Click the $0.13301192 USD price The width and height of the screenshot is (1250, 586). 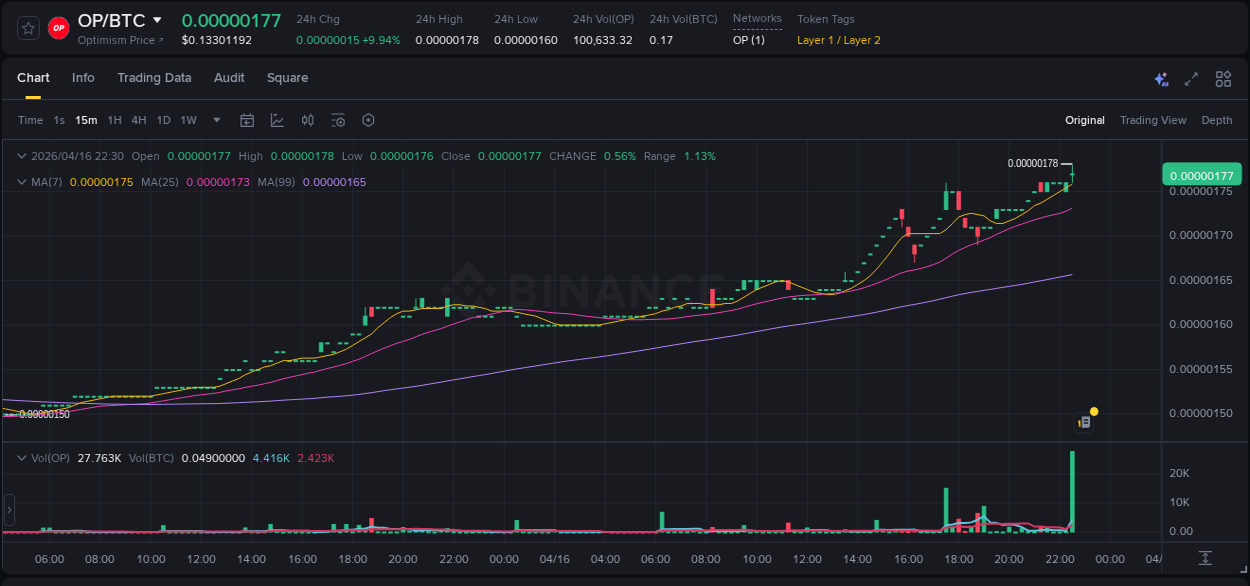(x=217, y=40)
